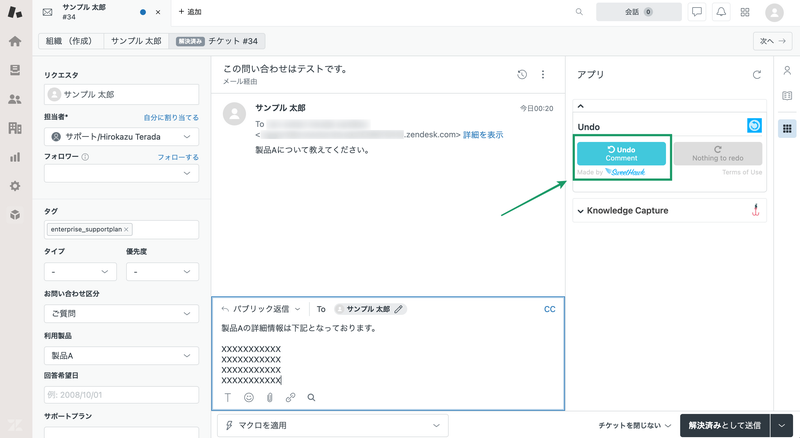Add CC recipients to the reply
Viewport: 800px width, 438px height.
(549, 309)
